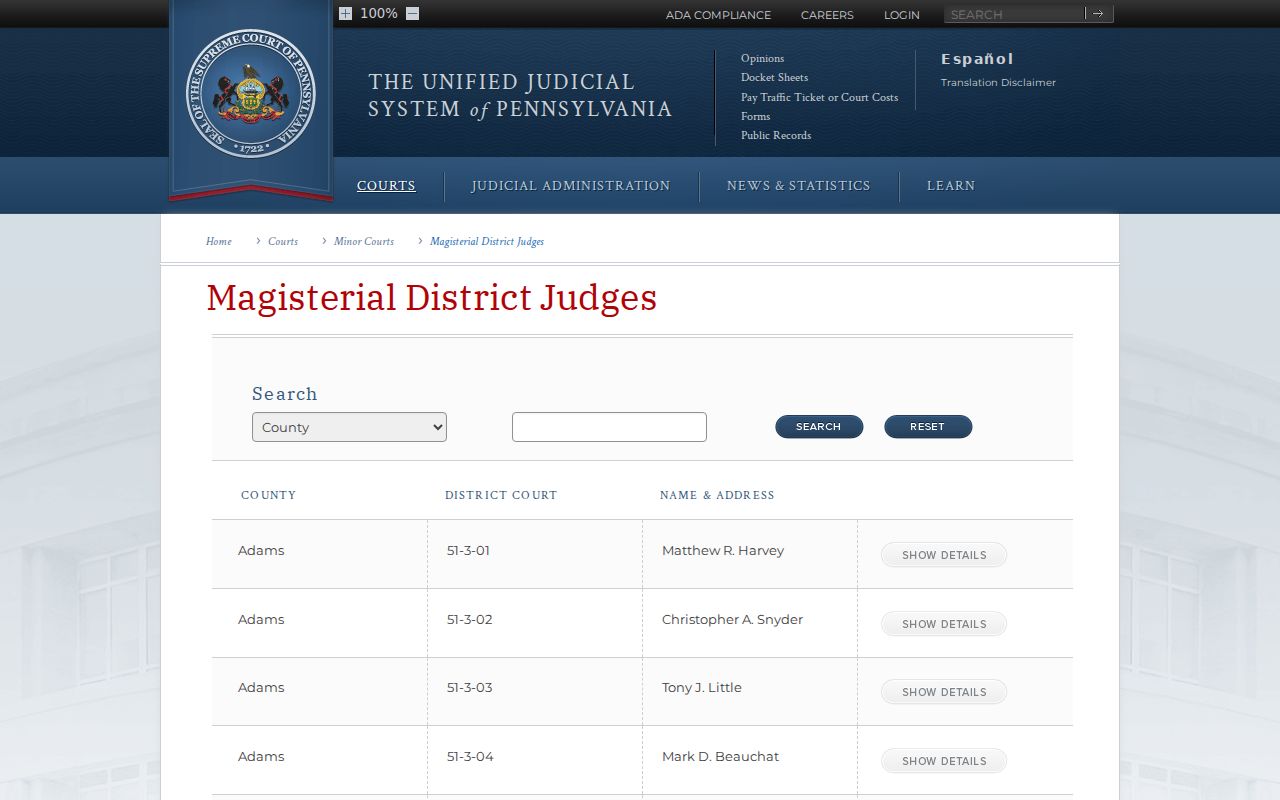
Task: Open Public Records
Action: (776, 135)
